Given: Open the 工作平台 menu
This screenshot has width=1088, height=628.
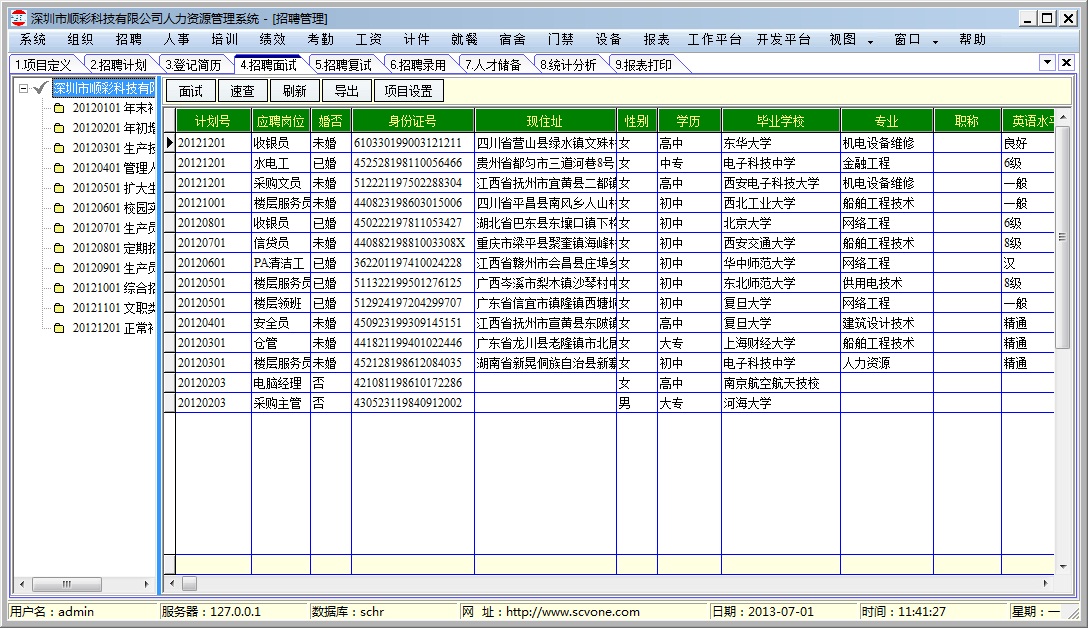Looking at the screenshot, I should pyautogui.click(x=715, y=40).
